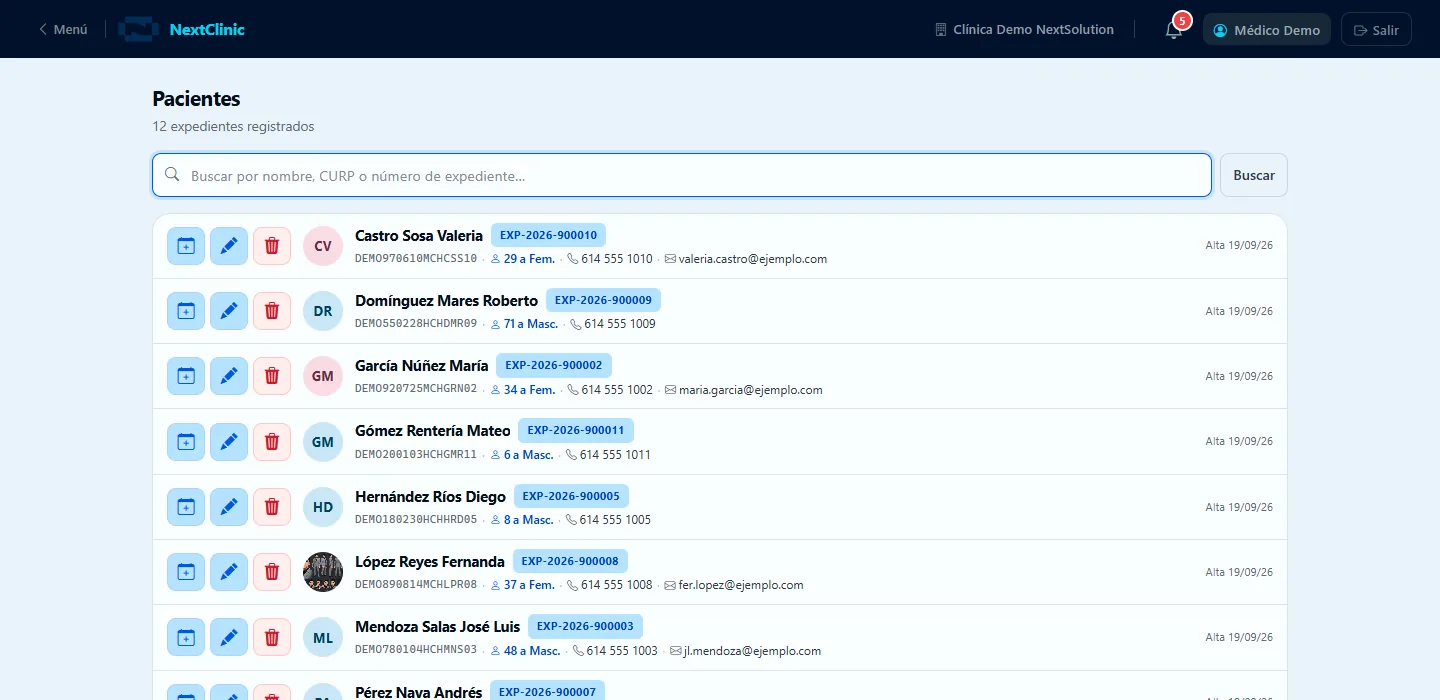Schedule appointment for Mendoza Salas José Luis
Screen dimensions: 1440x700
pyautogui.click(x=186, y=637)
